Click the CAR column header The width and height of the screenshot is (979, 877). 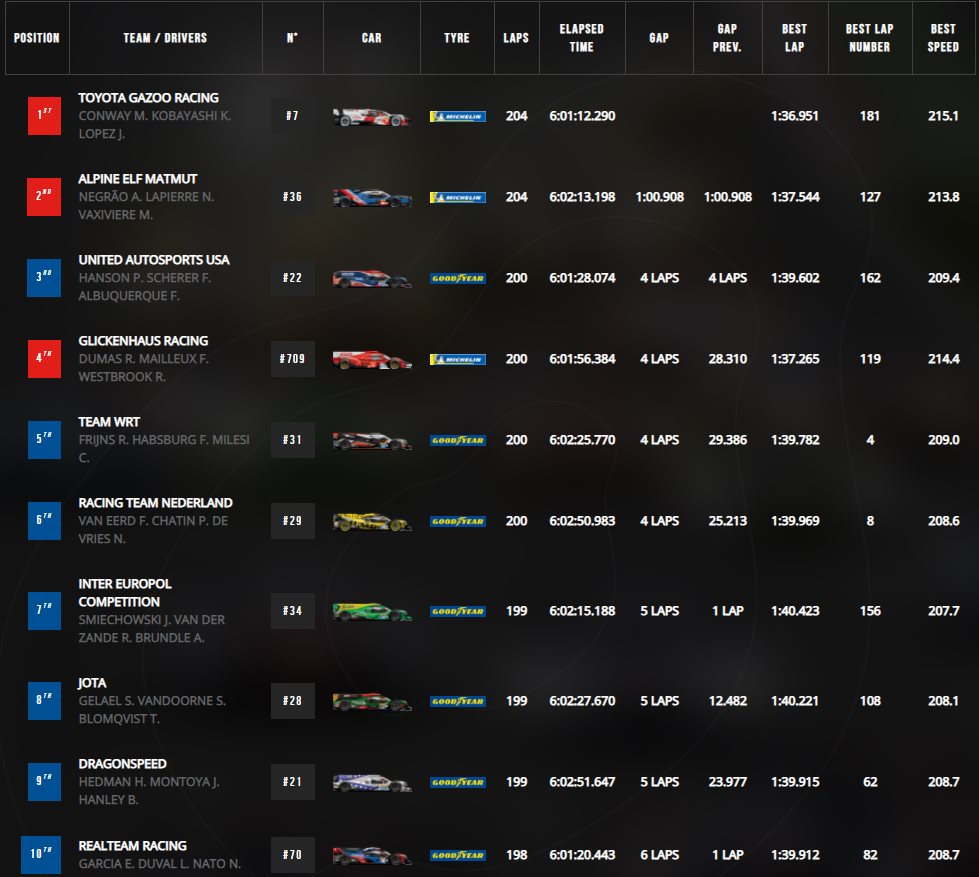[x=371, y=38]
